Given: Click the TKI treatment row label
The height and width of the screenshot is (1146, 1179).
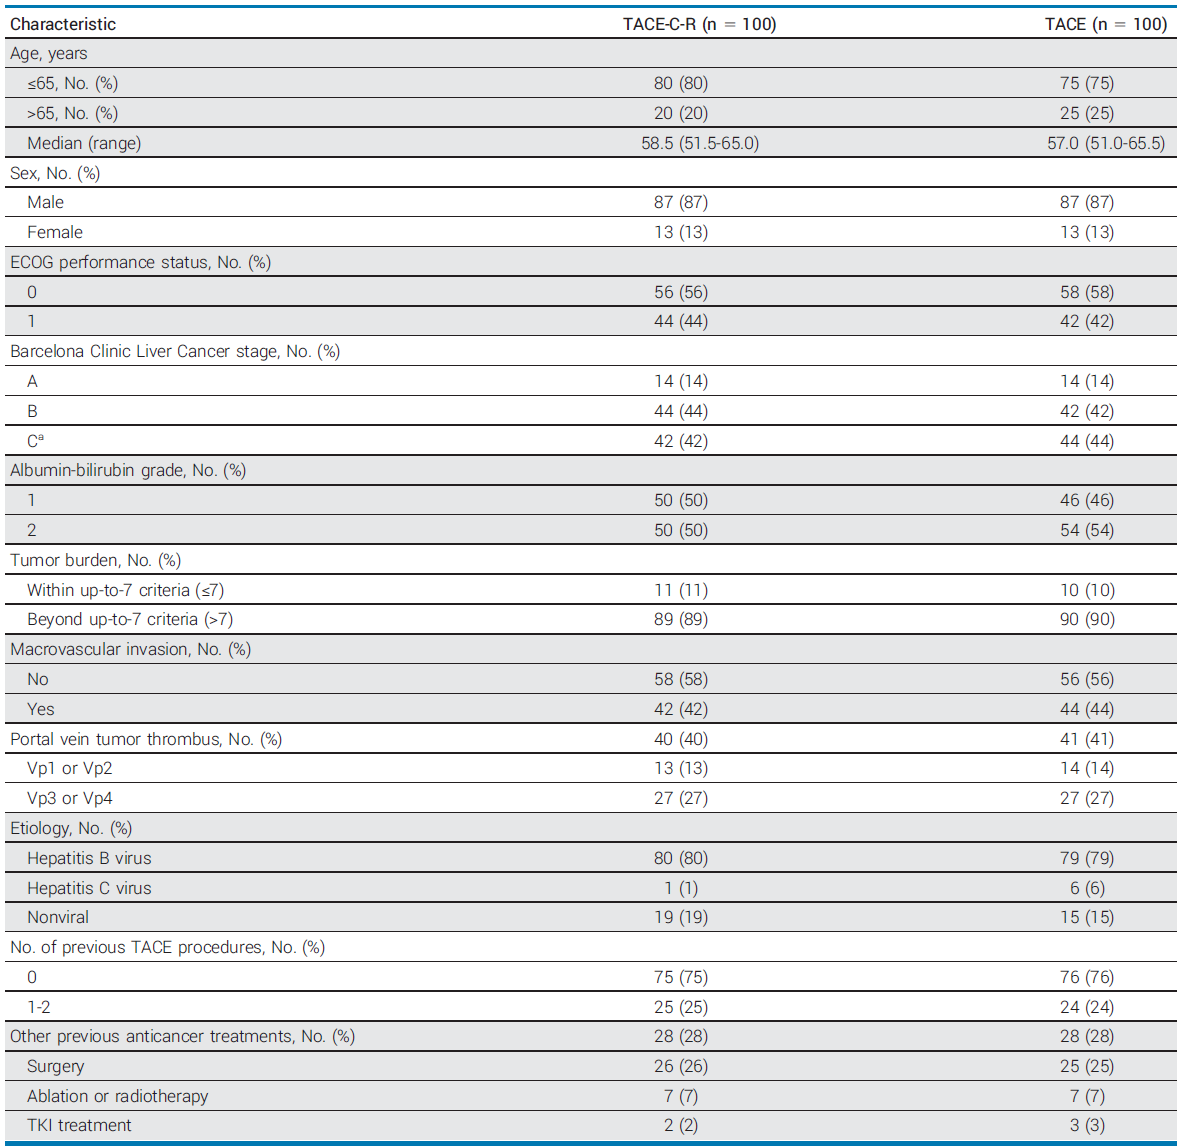Looking at the screenshot, I should [x=79, y=1125].
